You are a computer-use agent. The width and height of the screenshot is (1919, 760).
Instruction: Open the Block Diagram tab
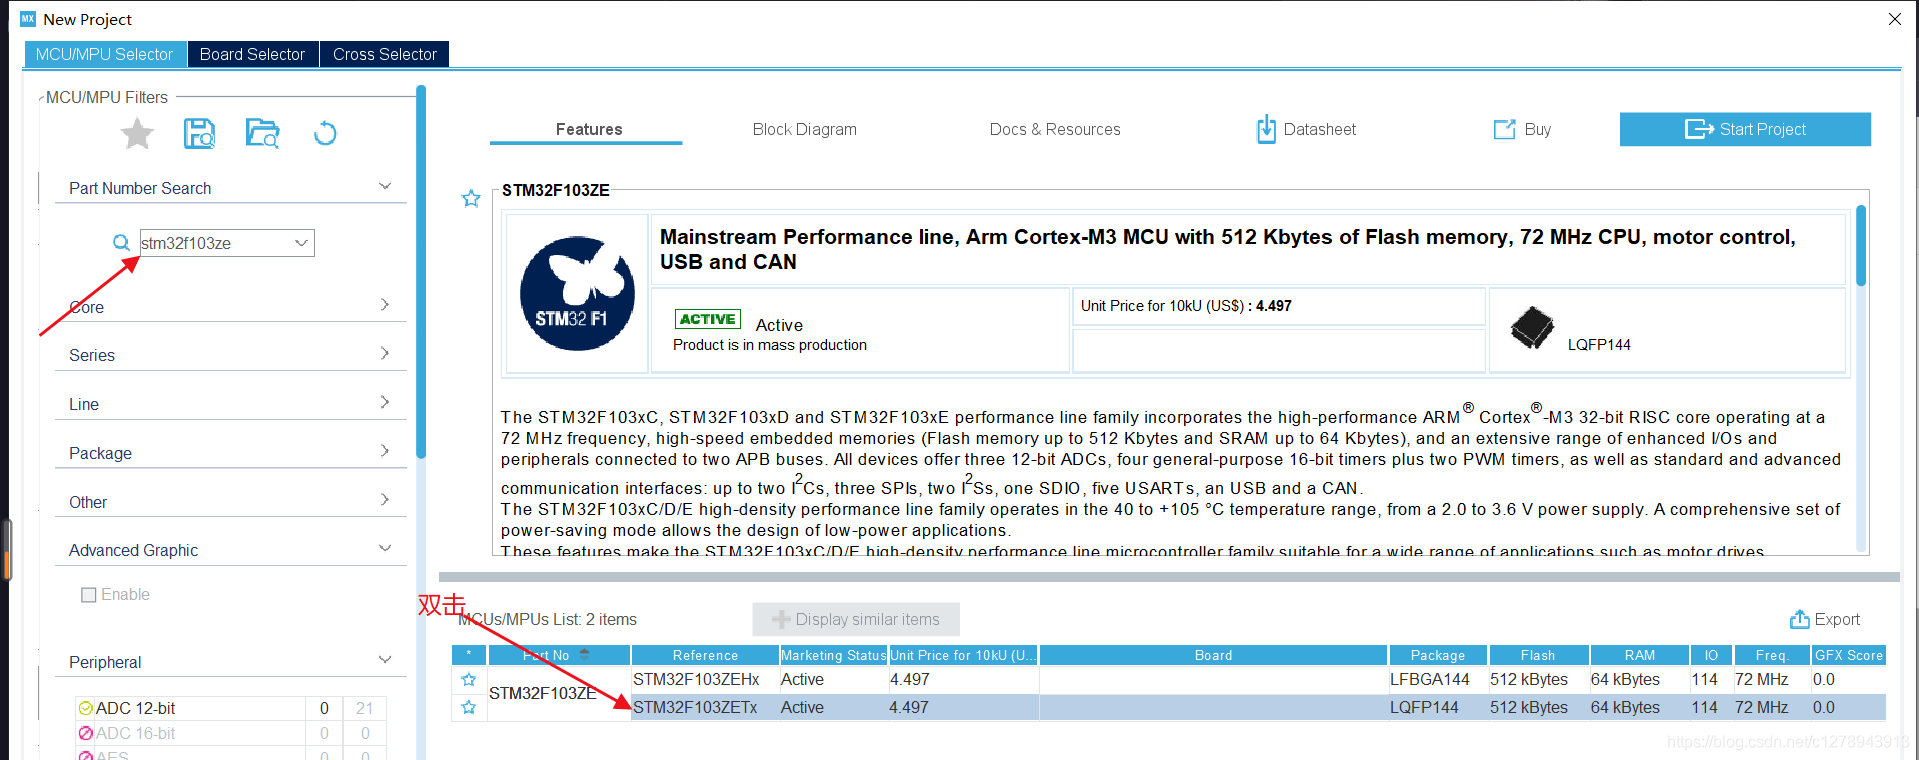pyautogui.click(x=805, y=129)
